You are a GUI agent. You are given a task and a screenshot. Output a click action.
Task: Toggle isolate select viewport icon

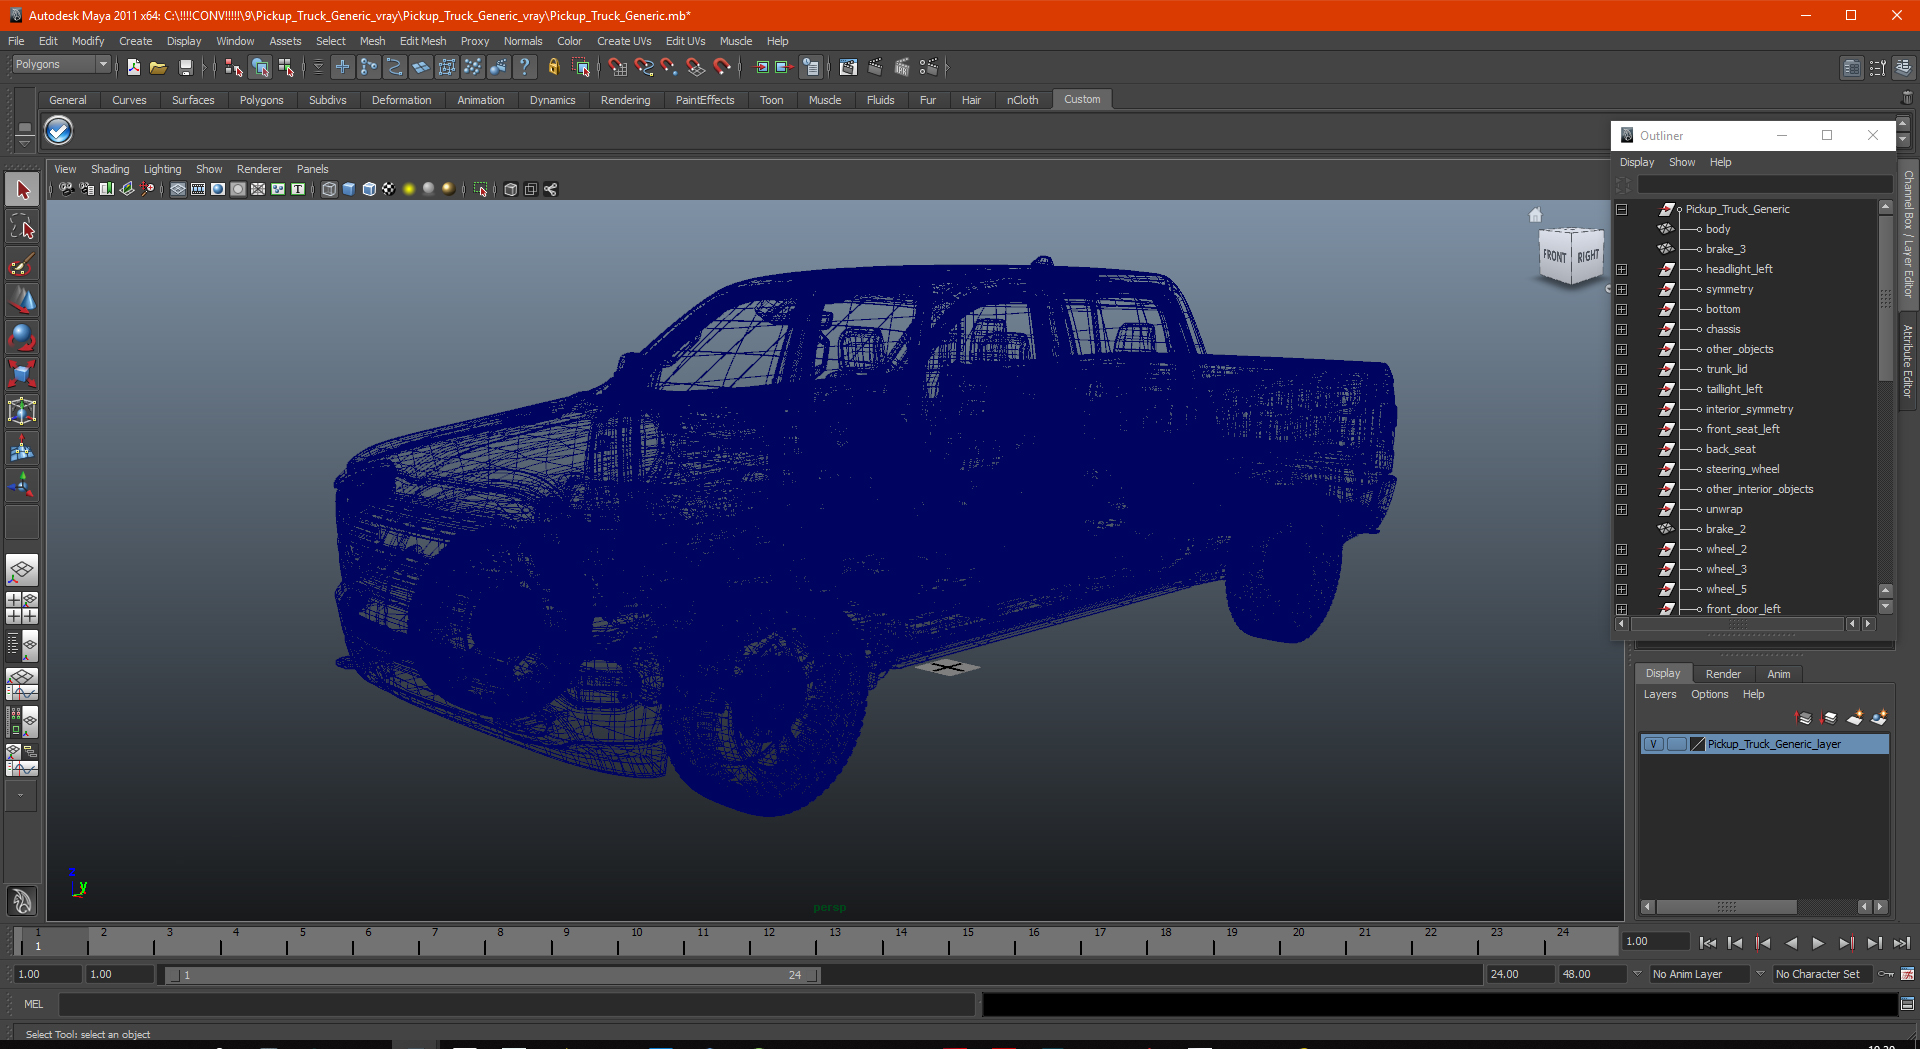click(481, 189)
